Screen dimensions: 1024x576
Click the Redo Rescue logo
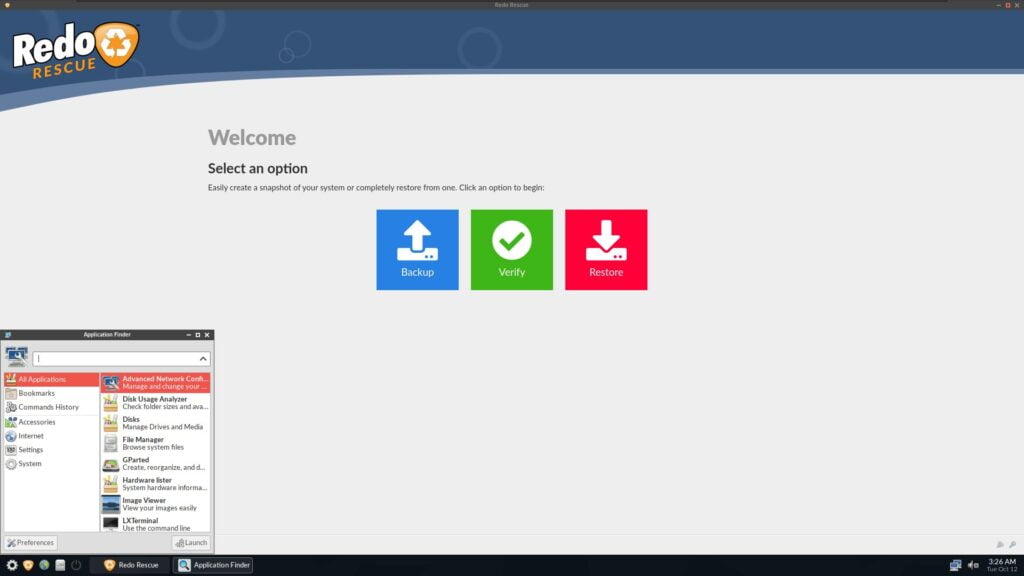point(76,50)
